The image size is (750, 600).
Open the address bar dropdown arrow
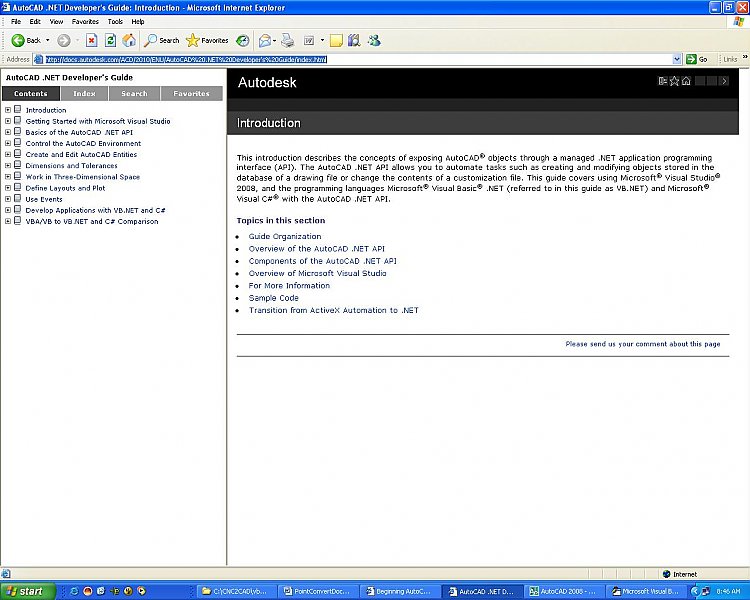[x=677, y=59]
